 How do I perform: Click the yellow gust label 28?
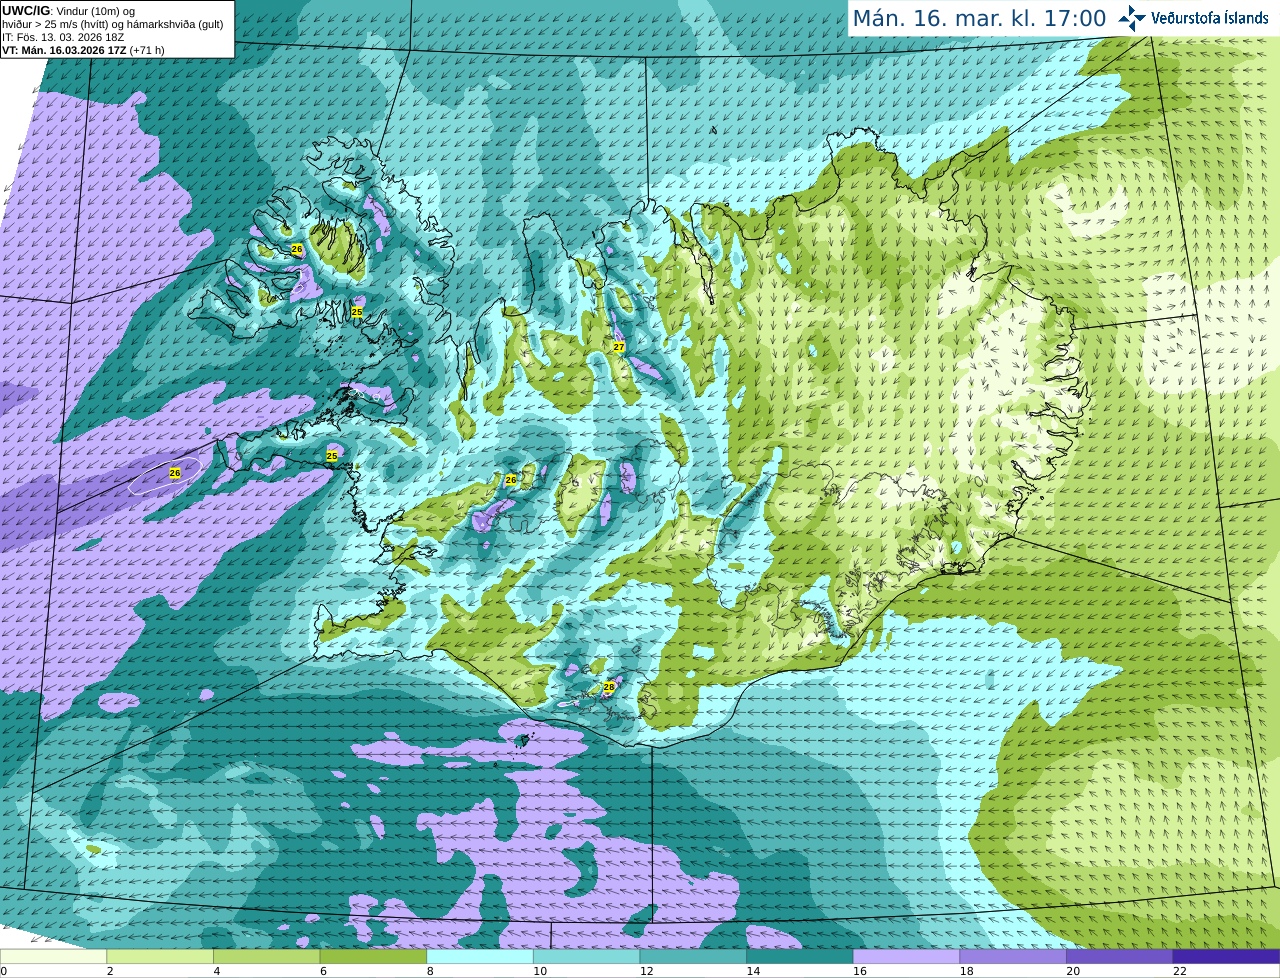pos(608,687)
